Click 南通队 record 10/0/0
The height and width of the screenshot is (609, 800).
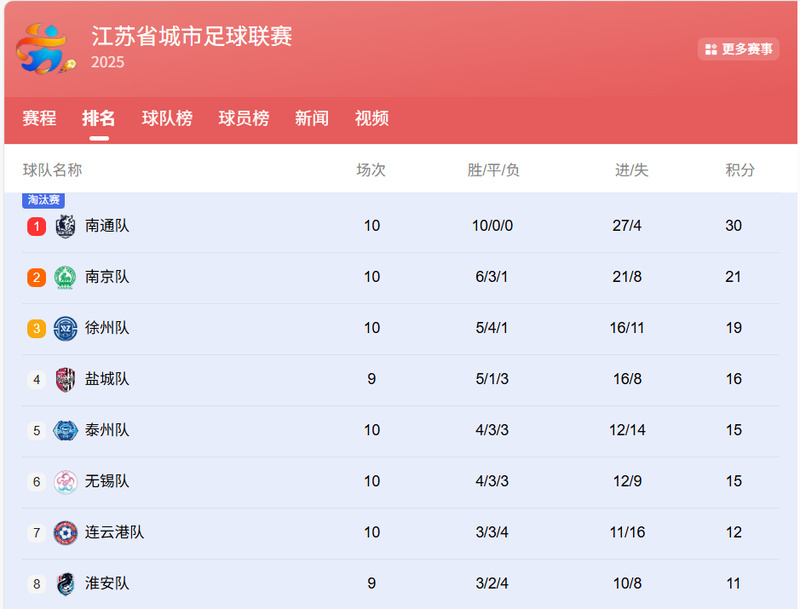click(x=492, y=225)
